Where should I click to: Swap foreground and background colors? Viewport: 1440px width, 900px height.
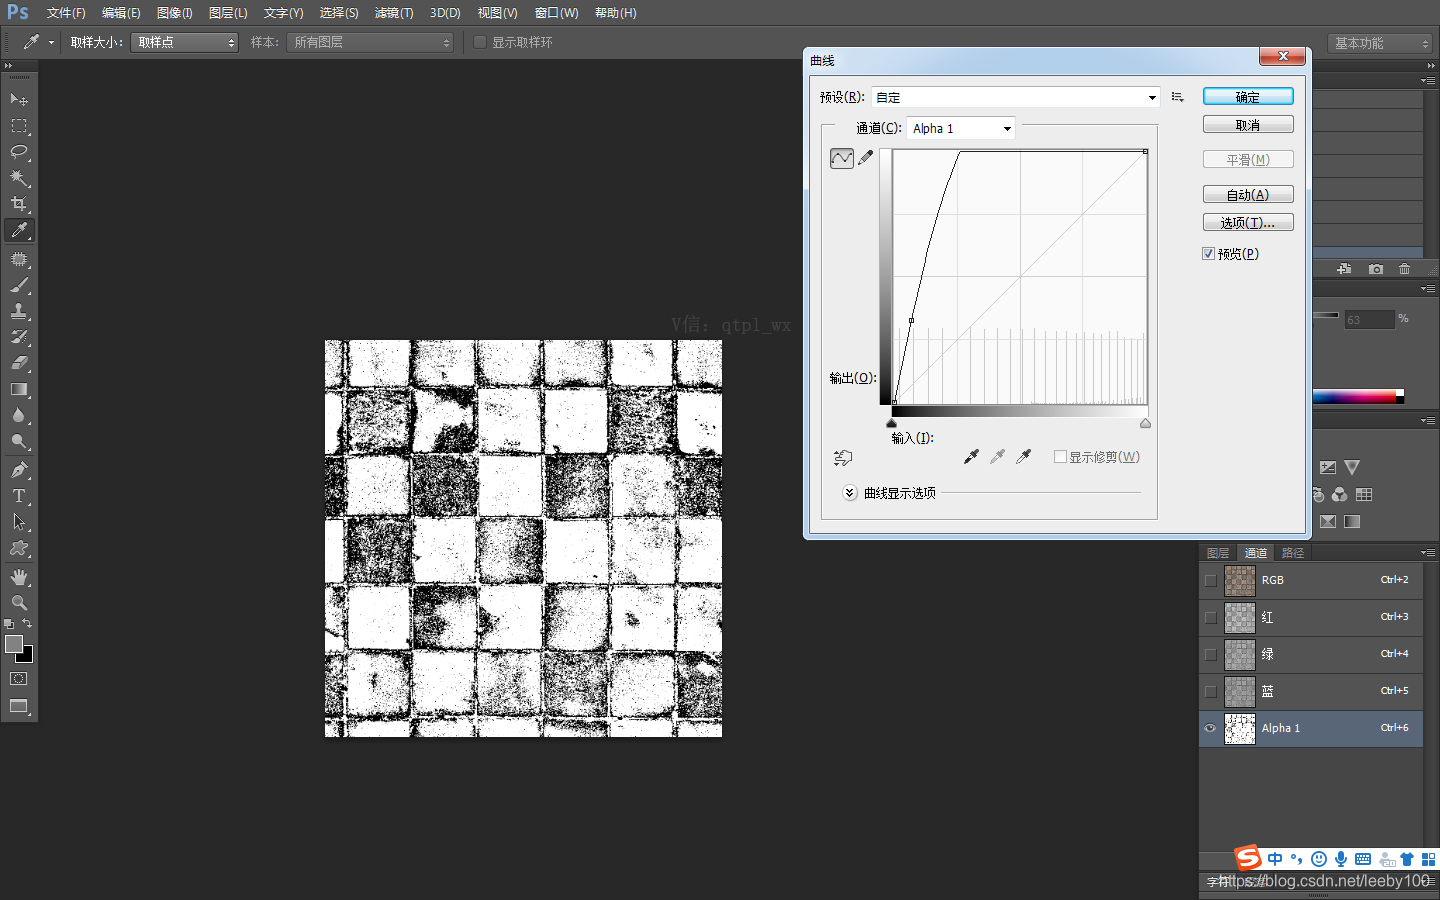(27, 624)
